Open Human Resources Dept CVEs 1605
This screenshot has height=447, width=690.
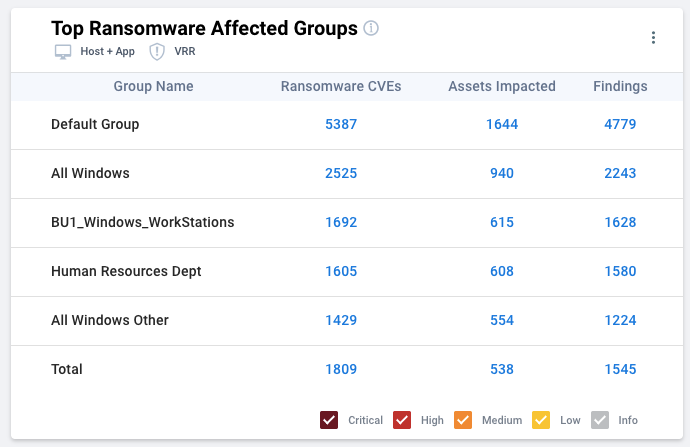(x=341, y=271)
